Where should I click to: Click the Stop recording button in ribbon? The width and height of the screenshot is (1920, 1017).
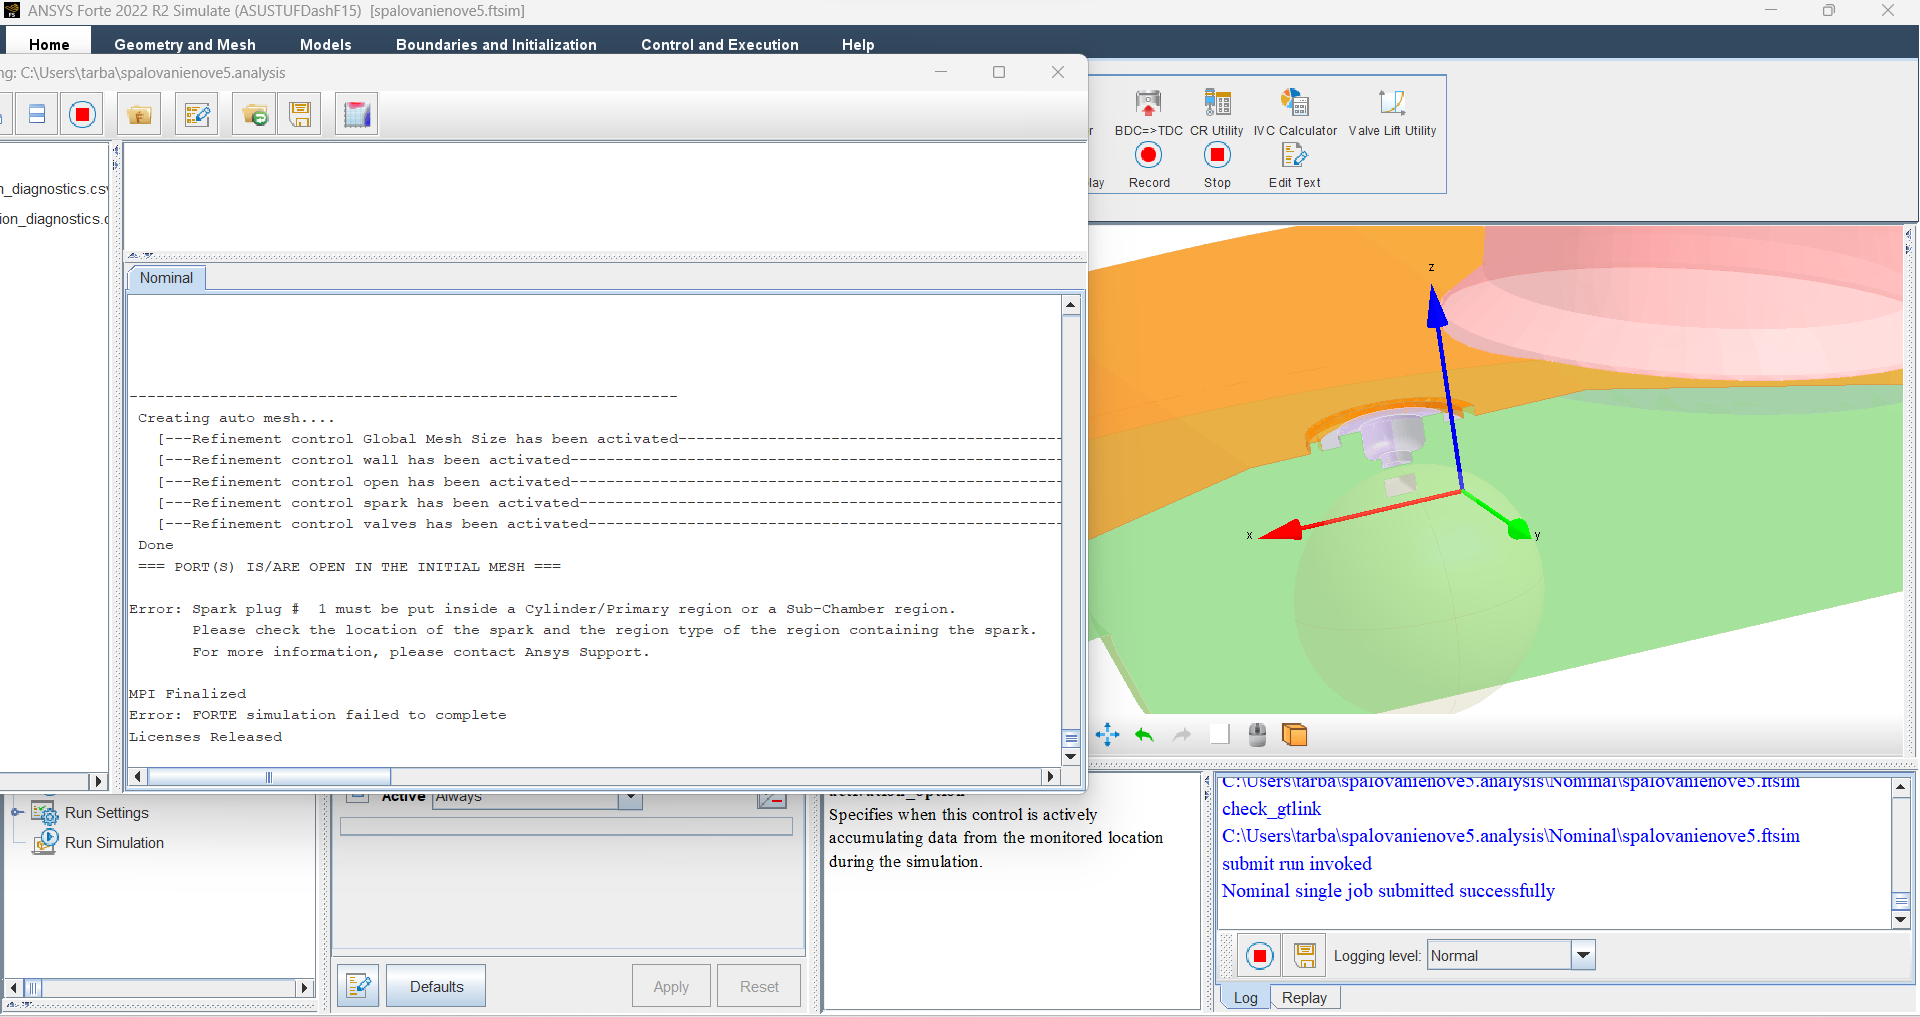[1217, 165]
